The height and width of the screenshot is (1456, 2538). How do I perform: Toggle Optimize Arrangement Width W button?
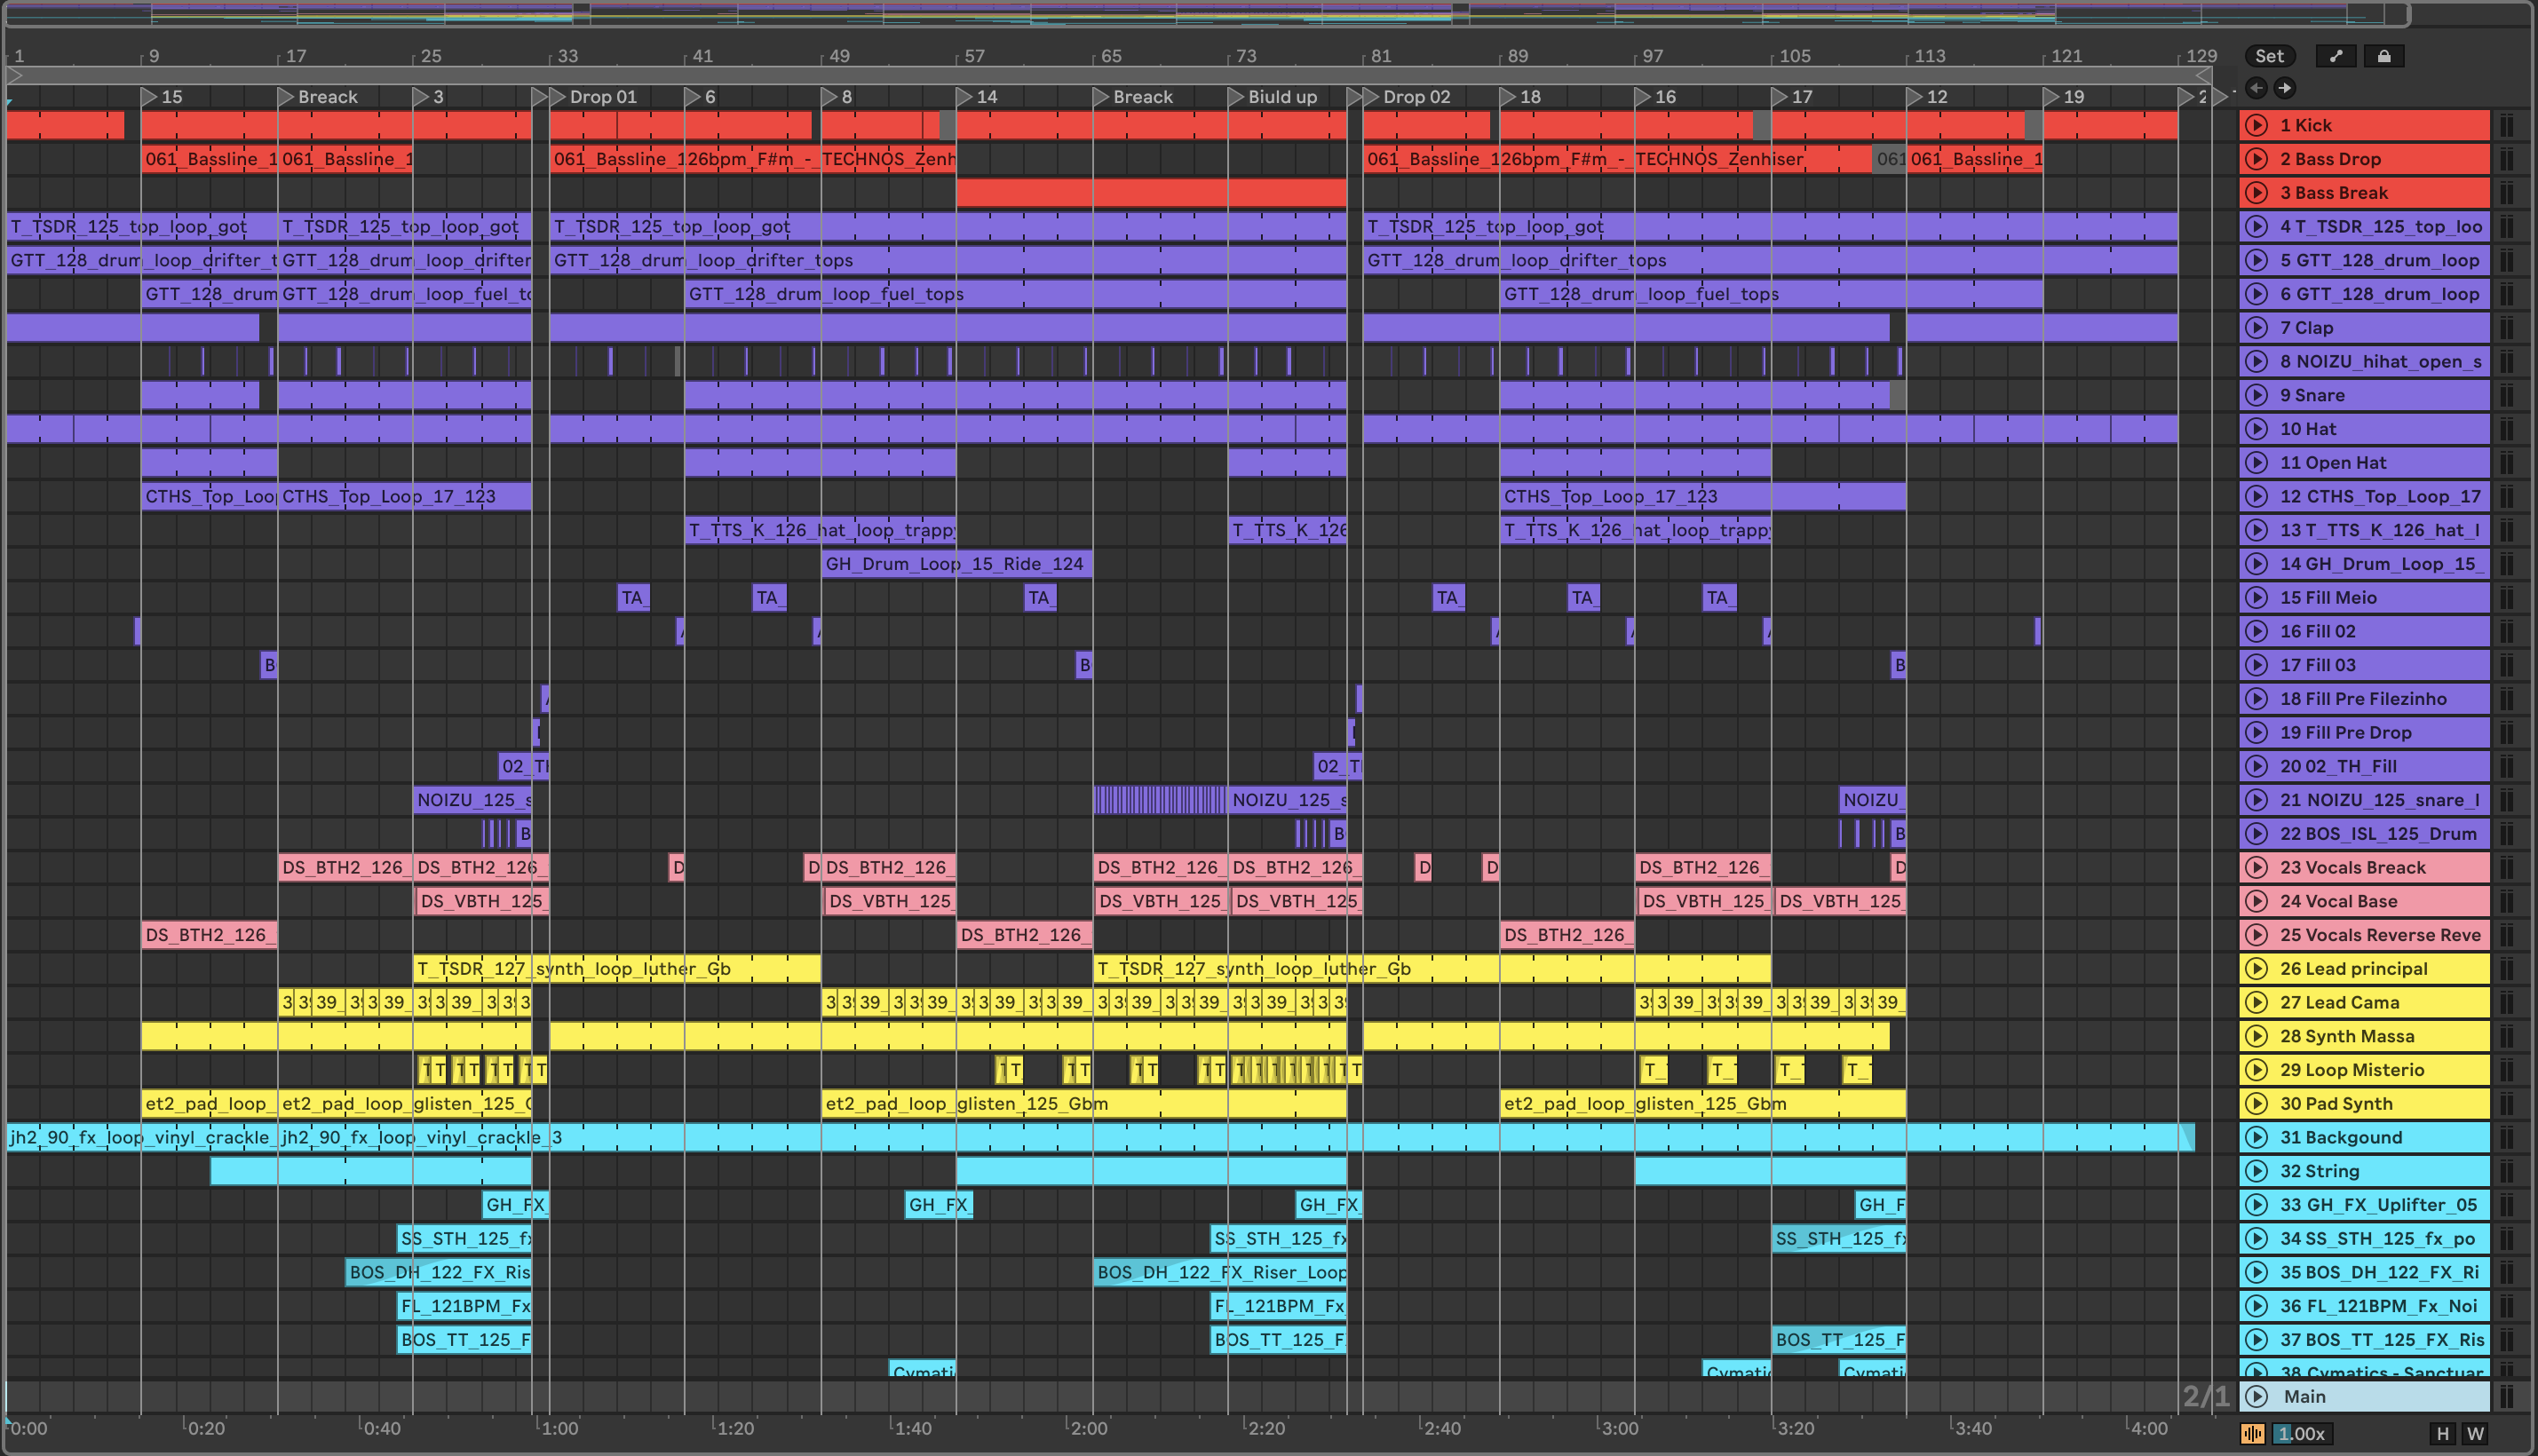point(2475,1434)
